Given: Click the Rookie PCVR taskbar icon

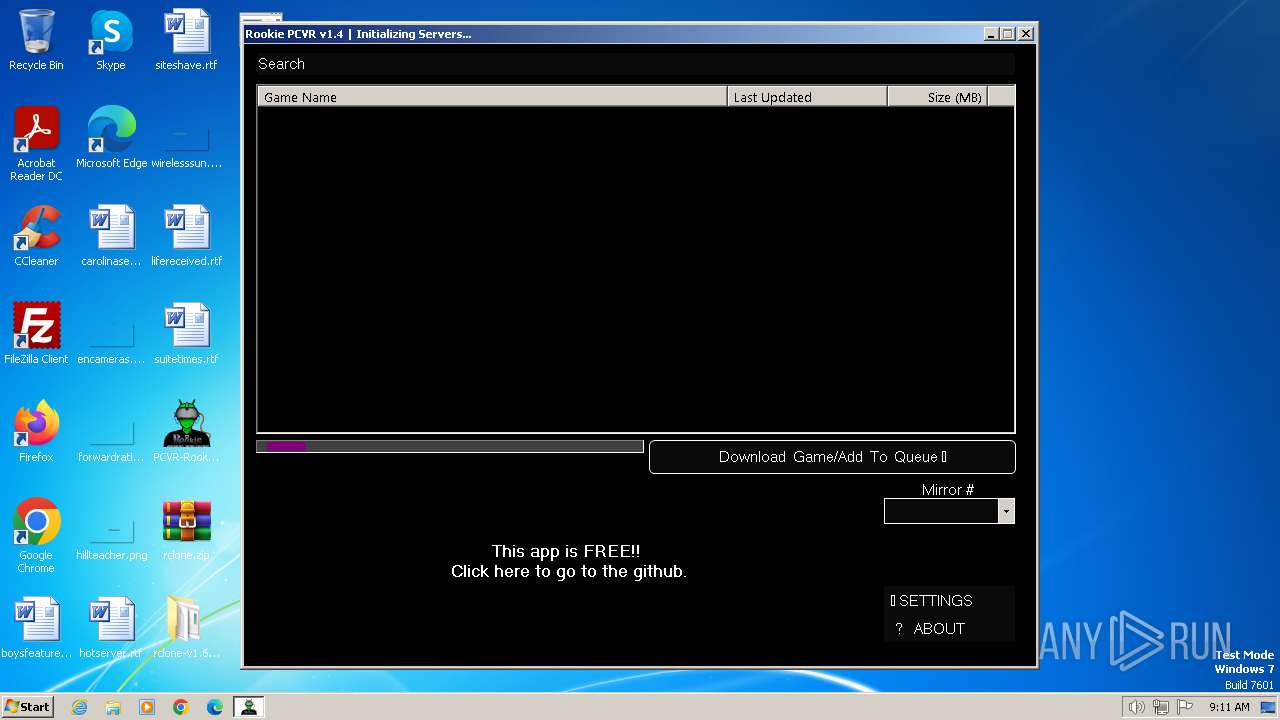Looking at the screenshot, I should [248, 707].
